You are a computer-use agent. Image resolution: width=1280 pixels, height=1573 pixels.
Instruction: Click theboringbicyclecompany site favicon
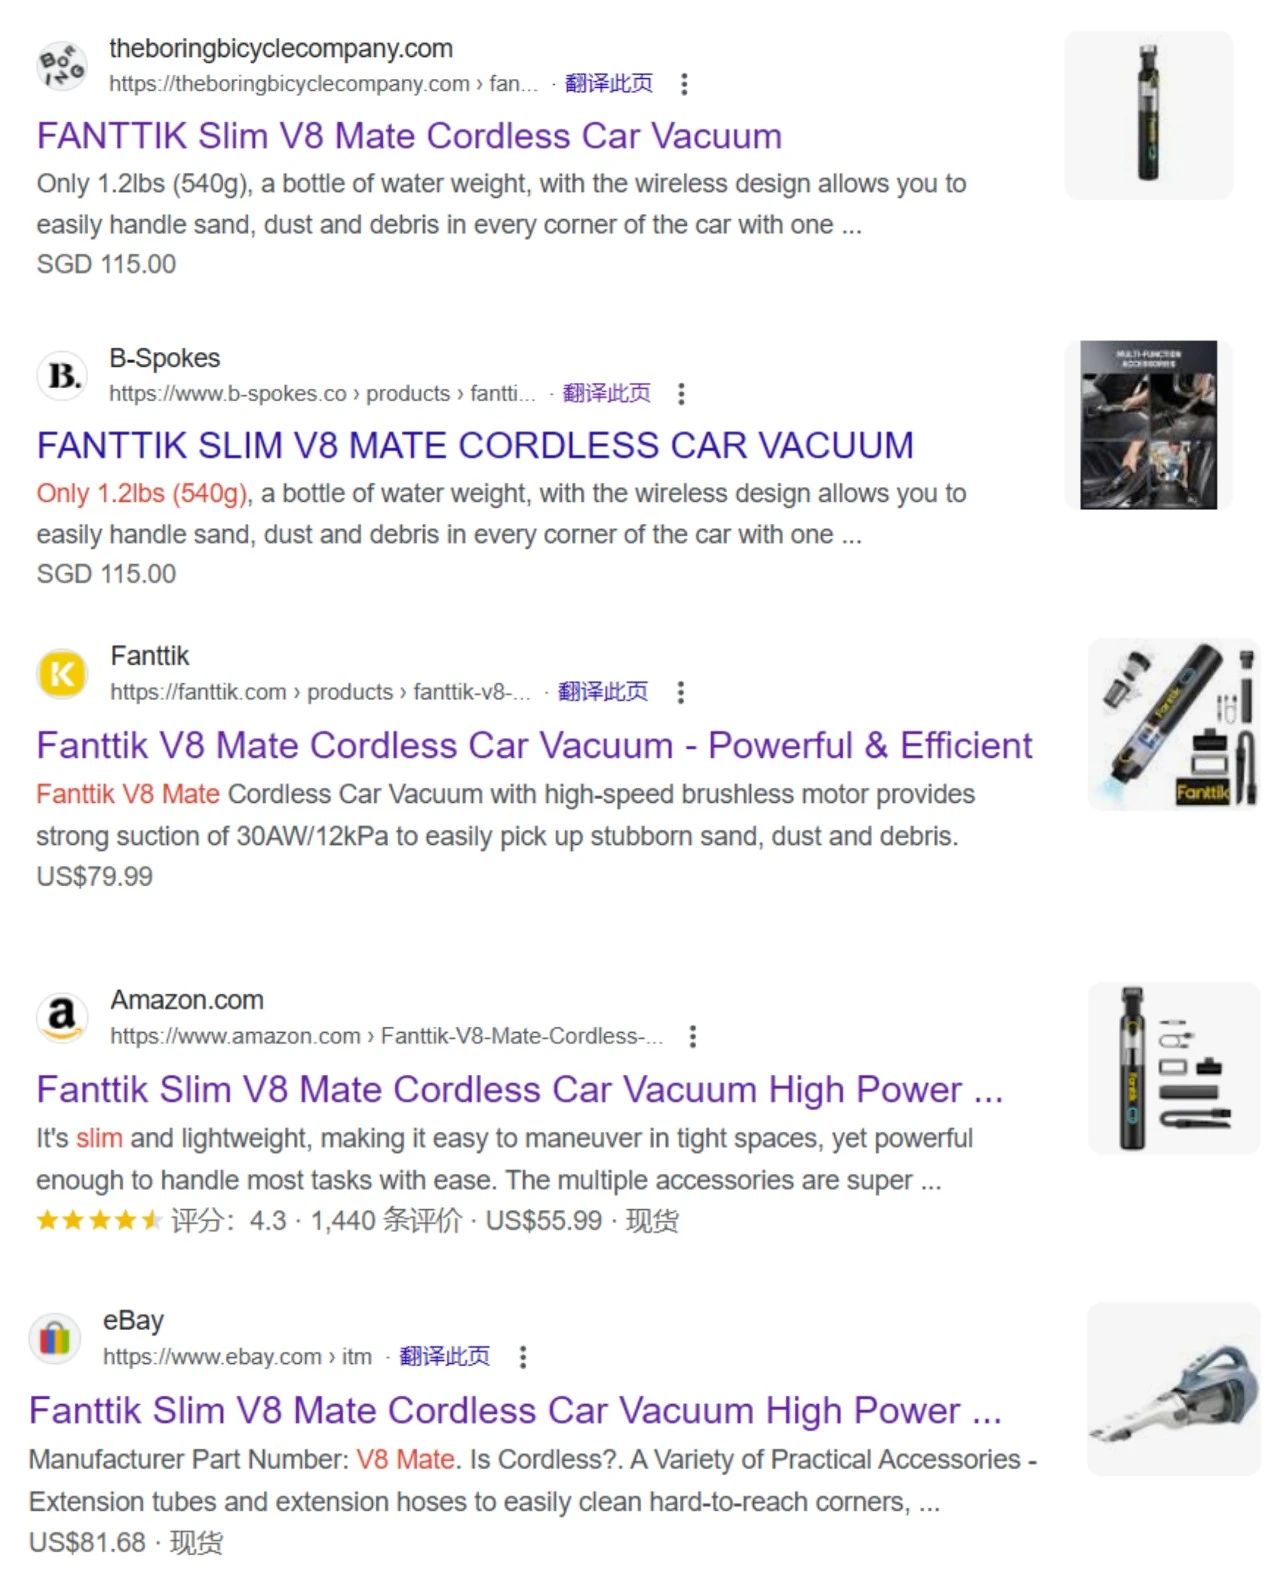pyautogui.click(x=62, y=66)
